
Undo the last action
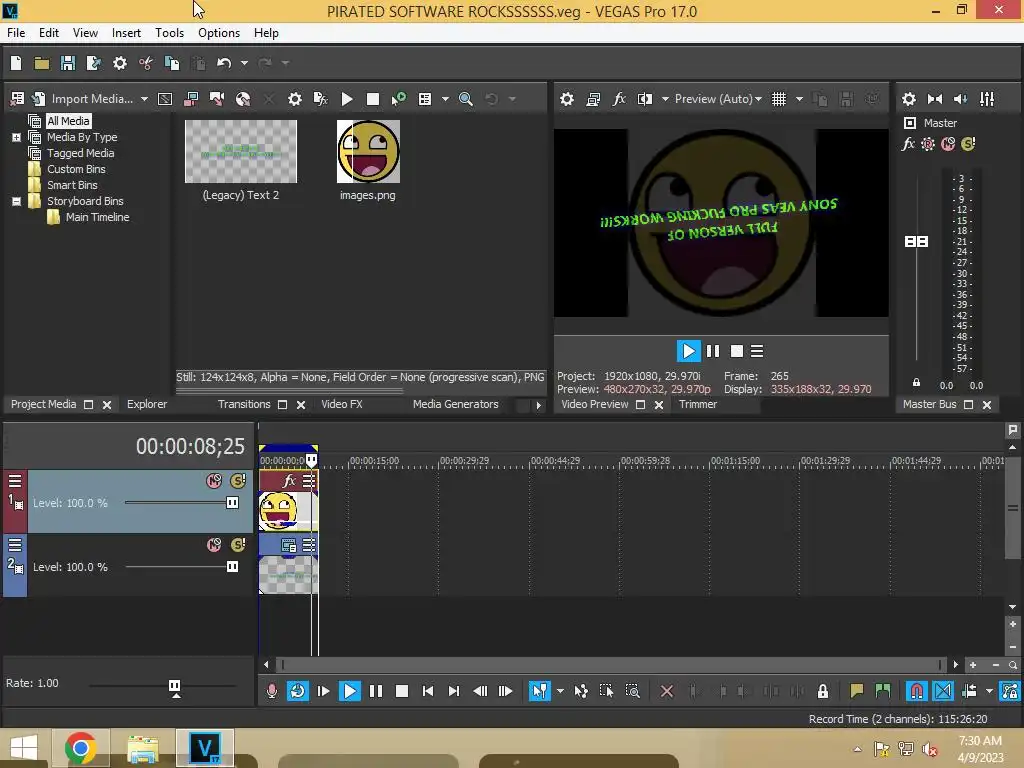click(x=224, y=63)
